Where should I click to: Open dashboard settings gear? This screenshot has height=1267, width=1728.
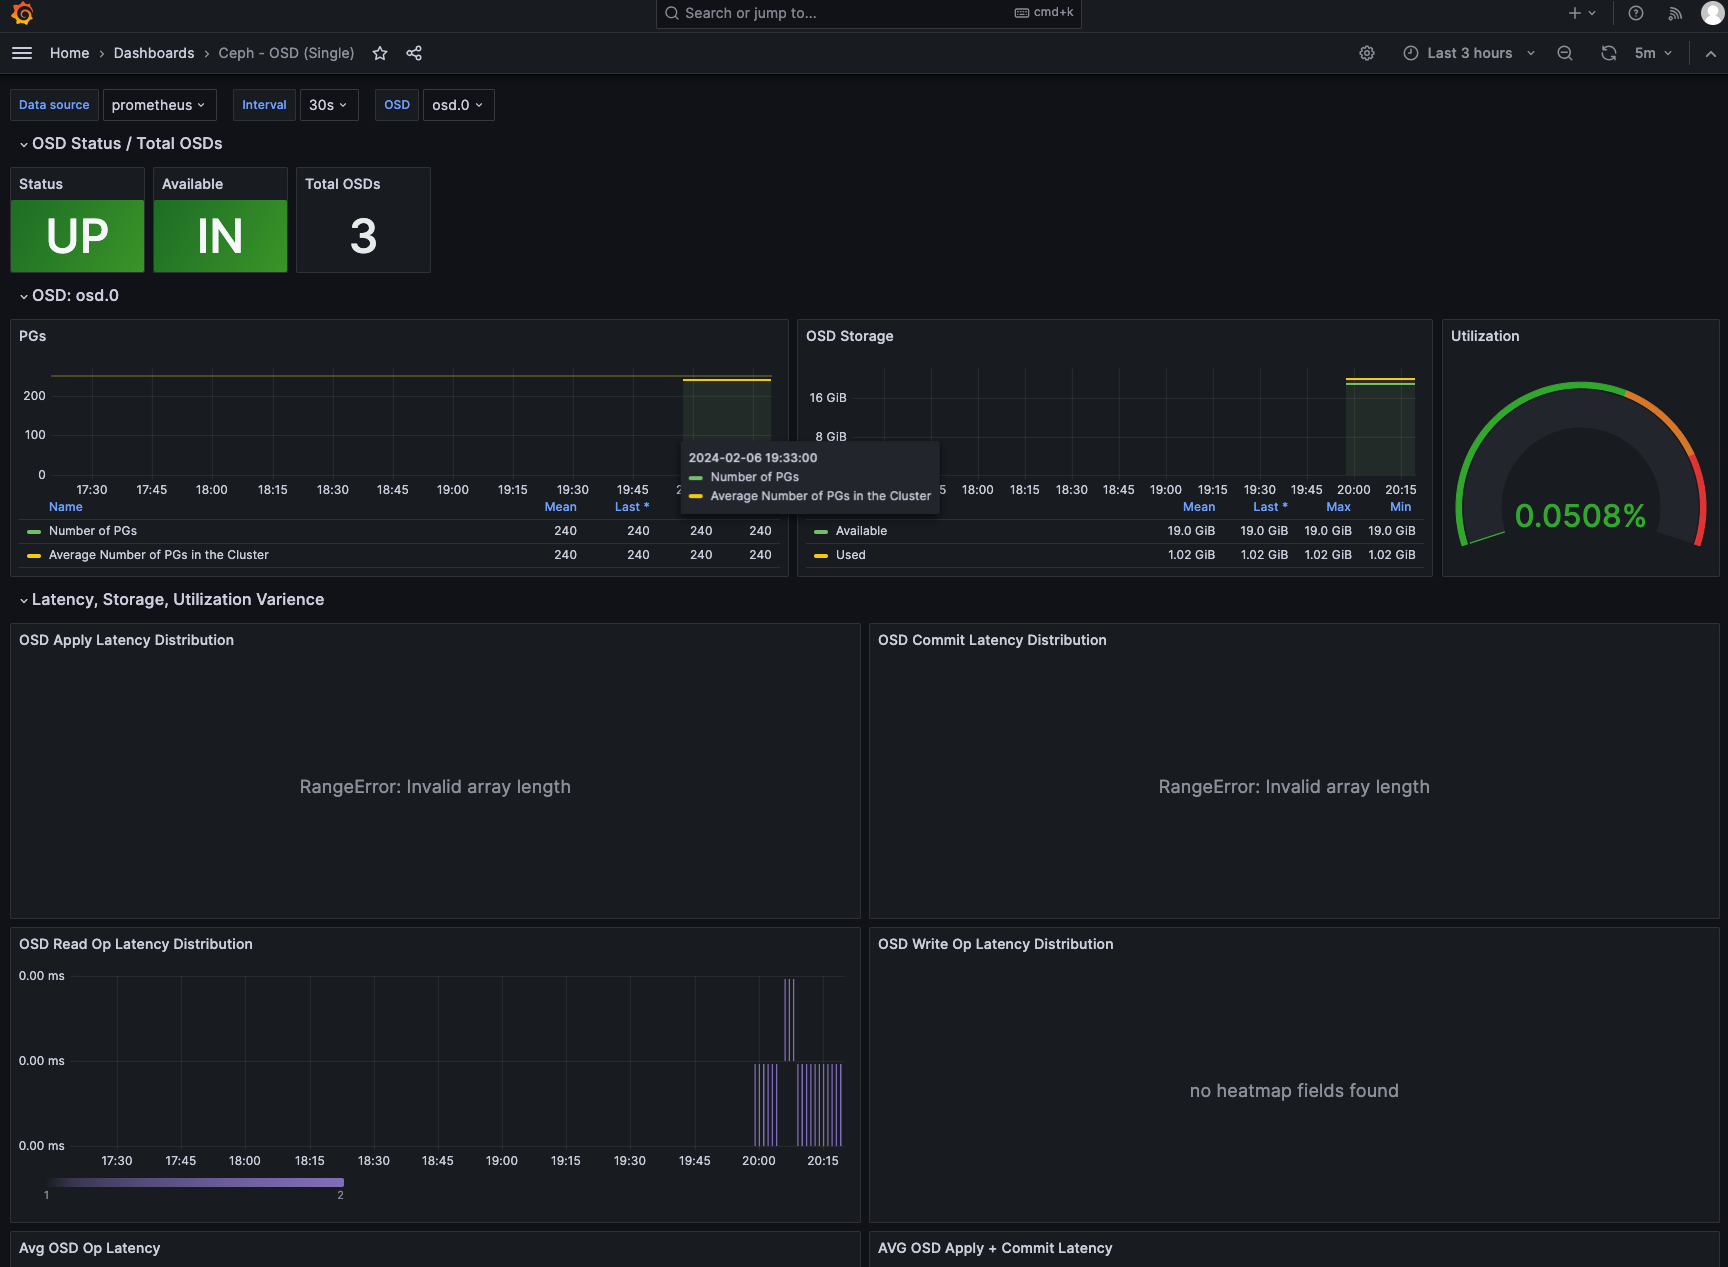pos(1367,53)
